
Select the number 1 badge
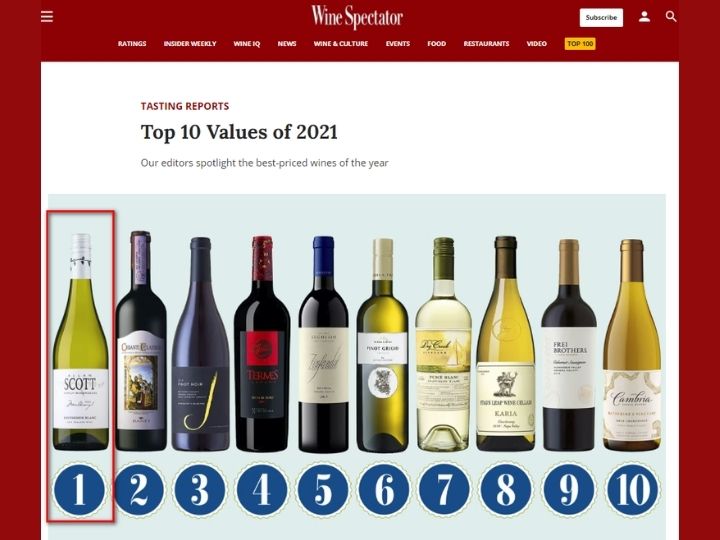coord(79,489)
